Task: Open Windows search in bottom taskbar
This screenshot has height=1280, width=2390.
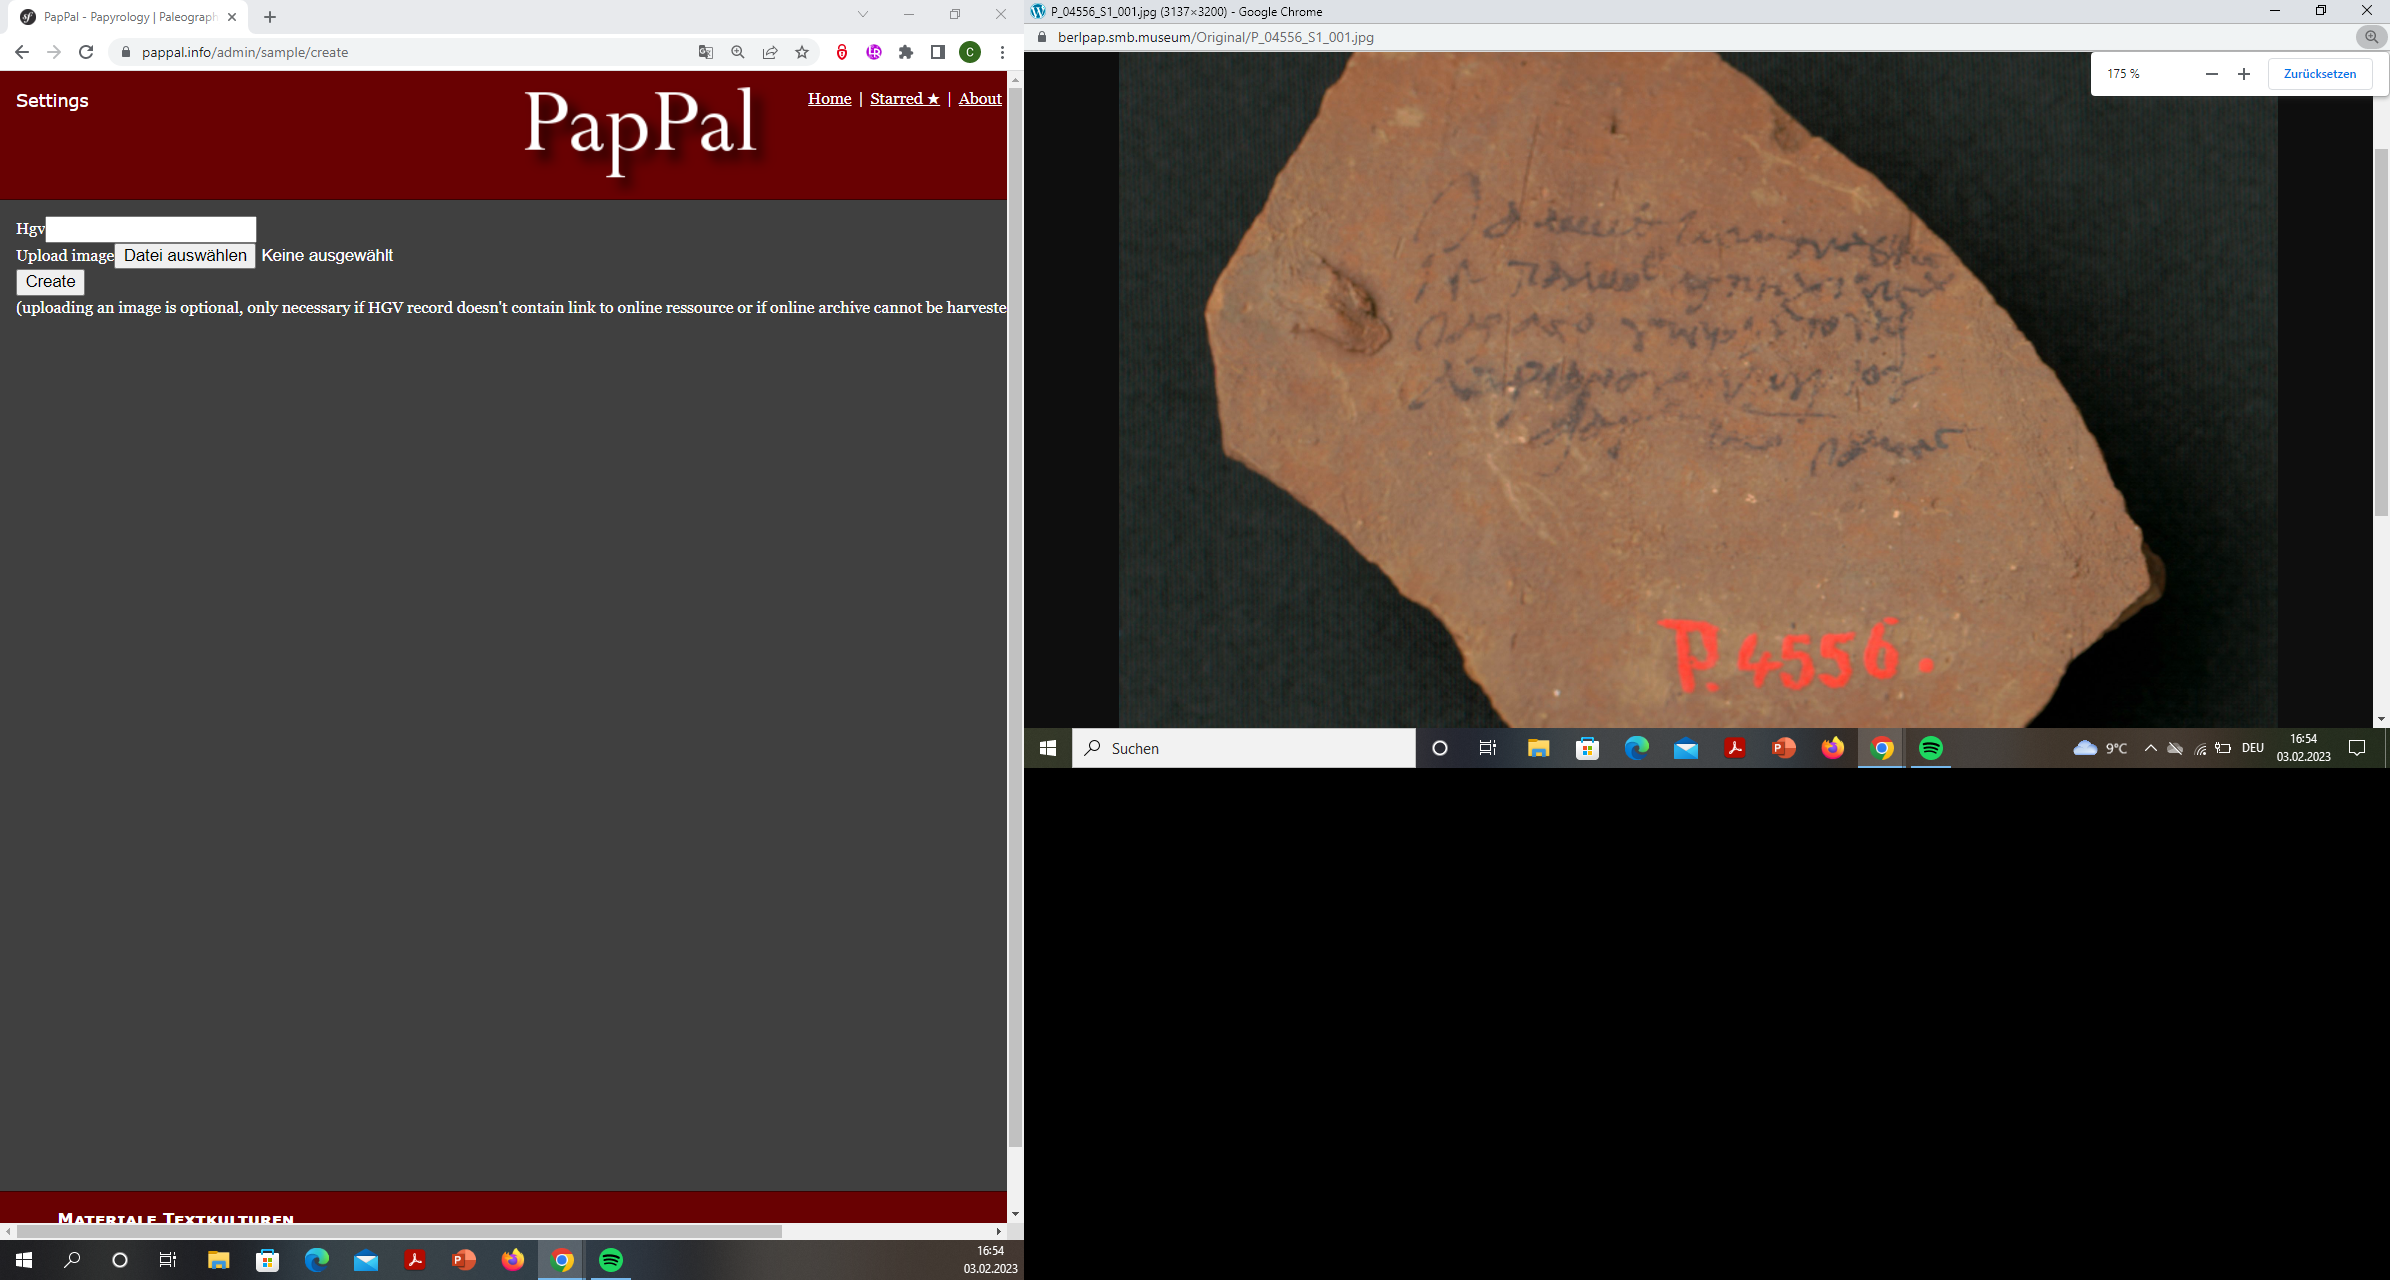Action: click(72, 1260)
